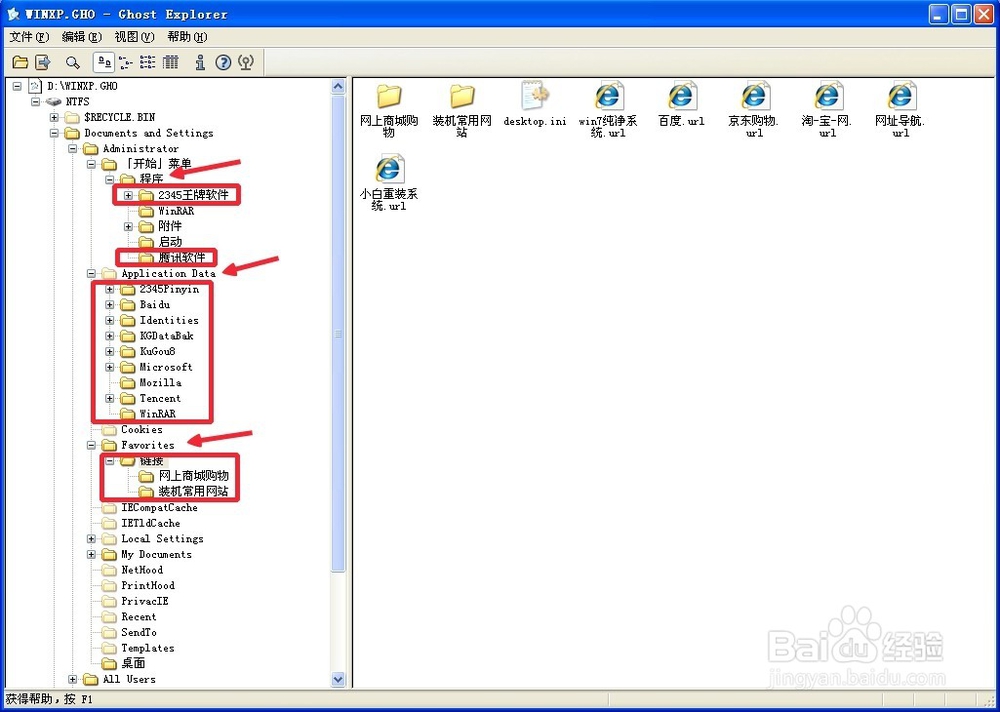This screenshot has width=1000, height=712.
Task: Collapse the D:\WINXP.GHO root node
Action: [x=17, y=86]
